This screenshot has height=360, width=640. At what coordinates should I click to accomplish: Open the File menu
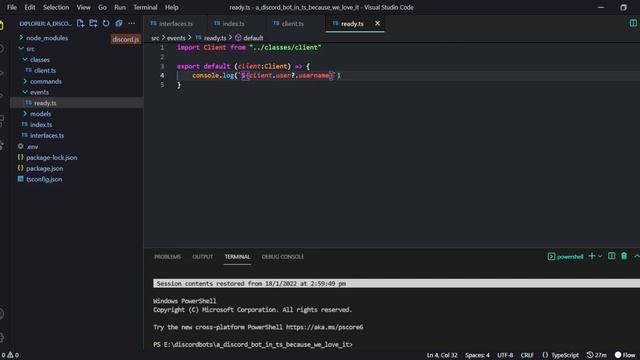tap(12, 7)
